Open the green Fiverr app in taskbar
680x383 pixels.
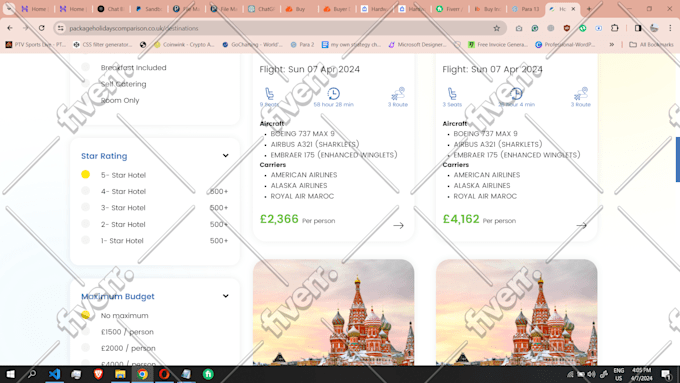[x=208, y=374]
